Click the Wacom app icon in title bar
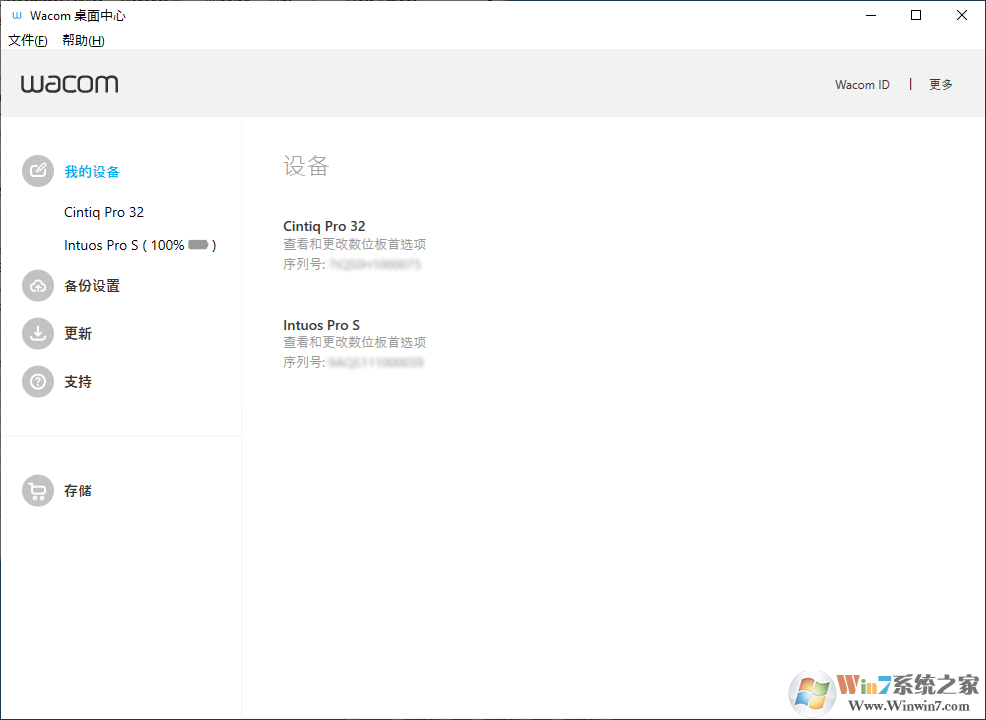 click(16, 16)
